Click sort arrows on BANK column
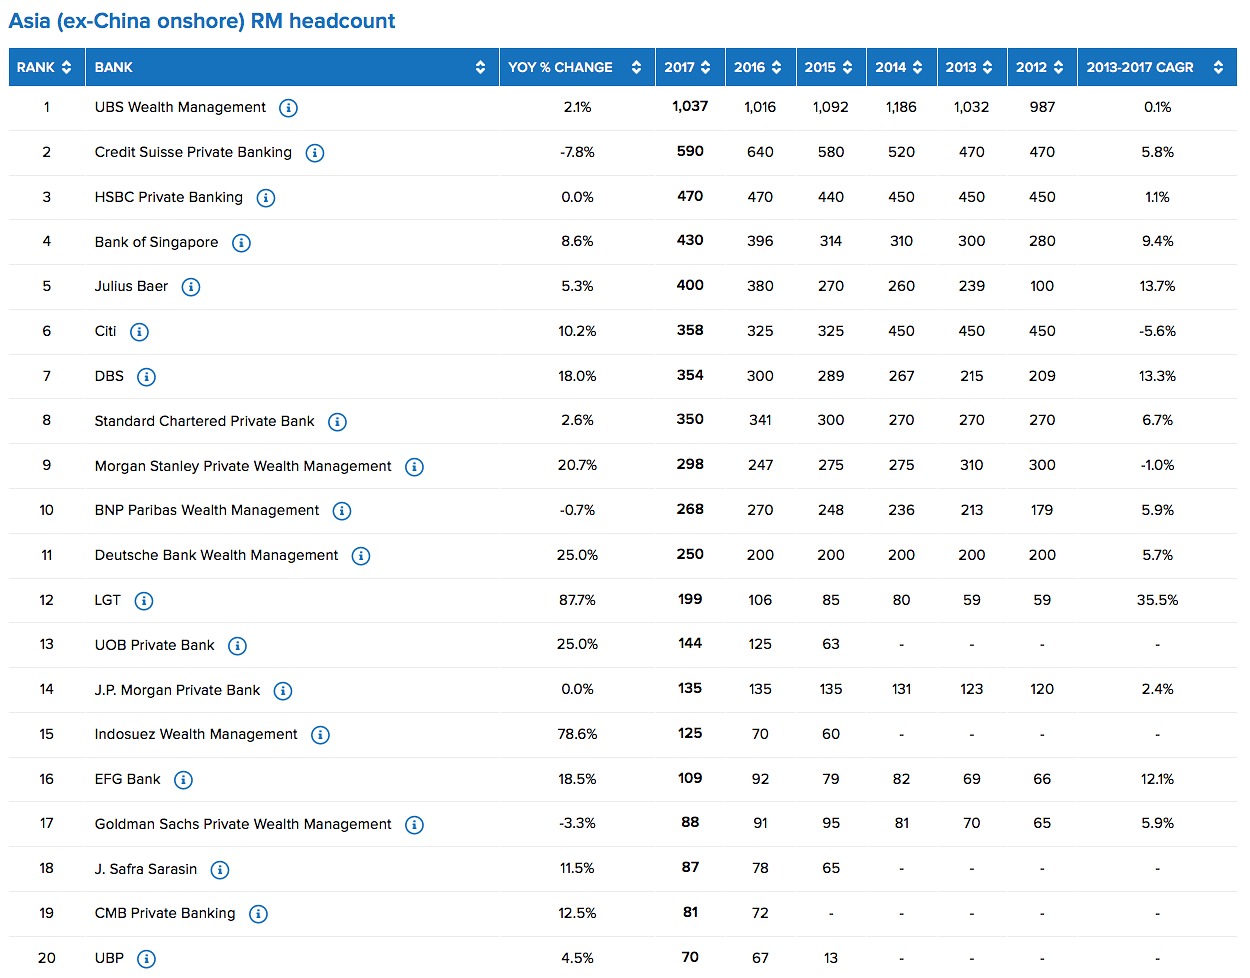 coord(480,67)
